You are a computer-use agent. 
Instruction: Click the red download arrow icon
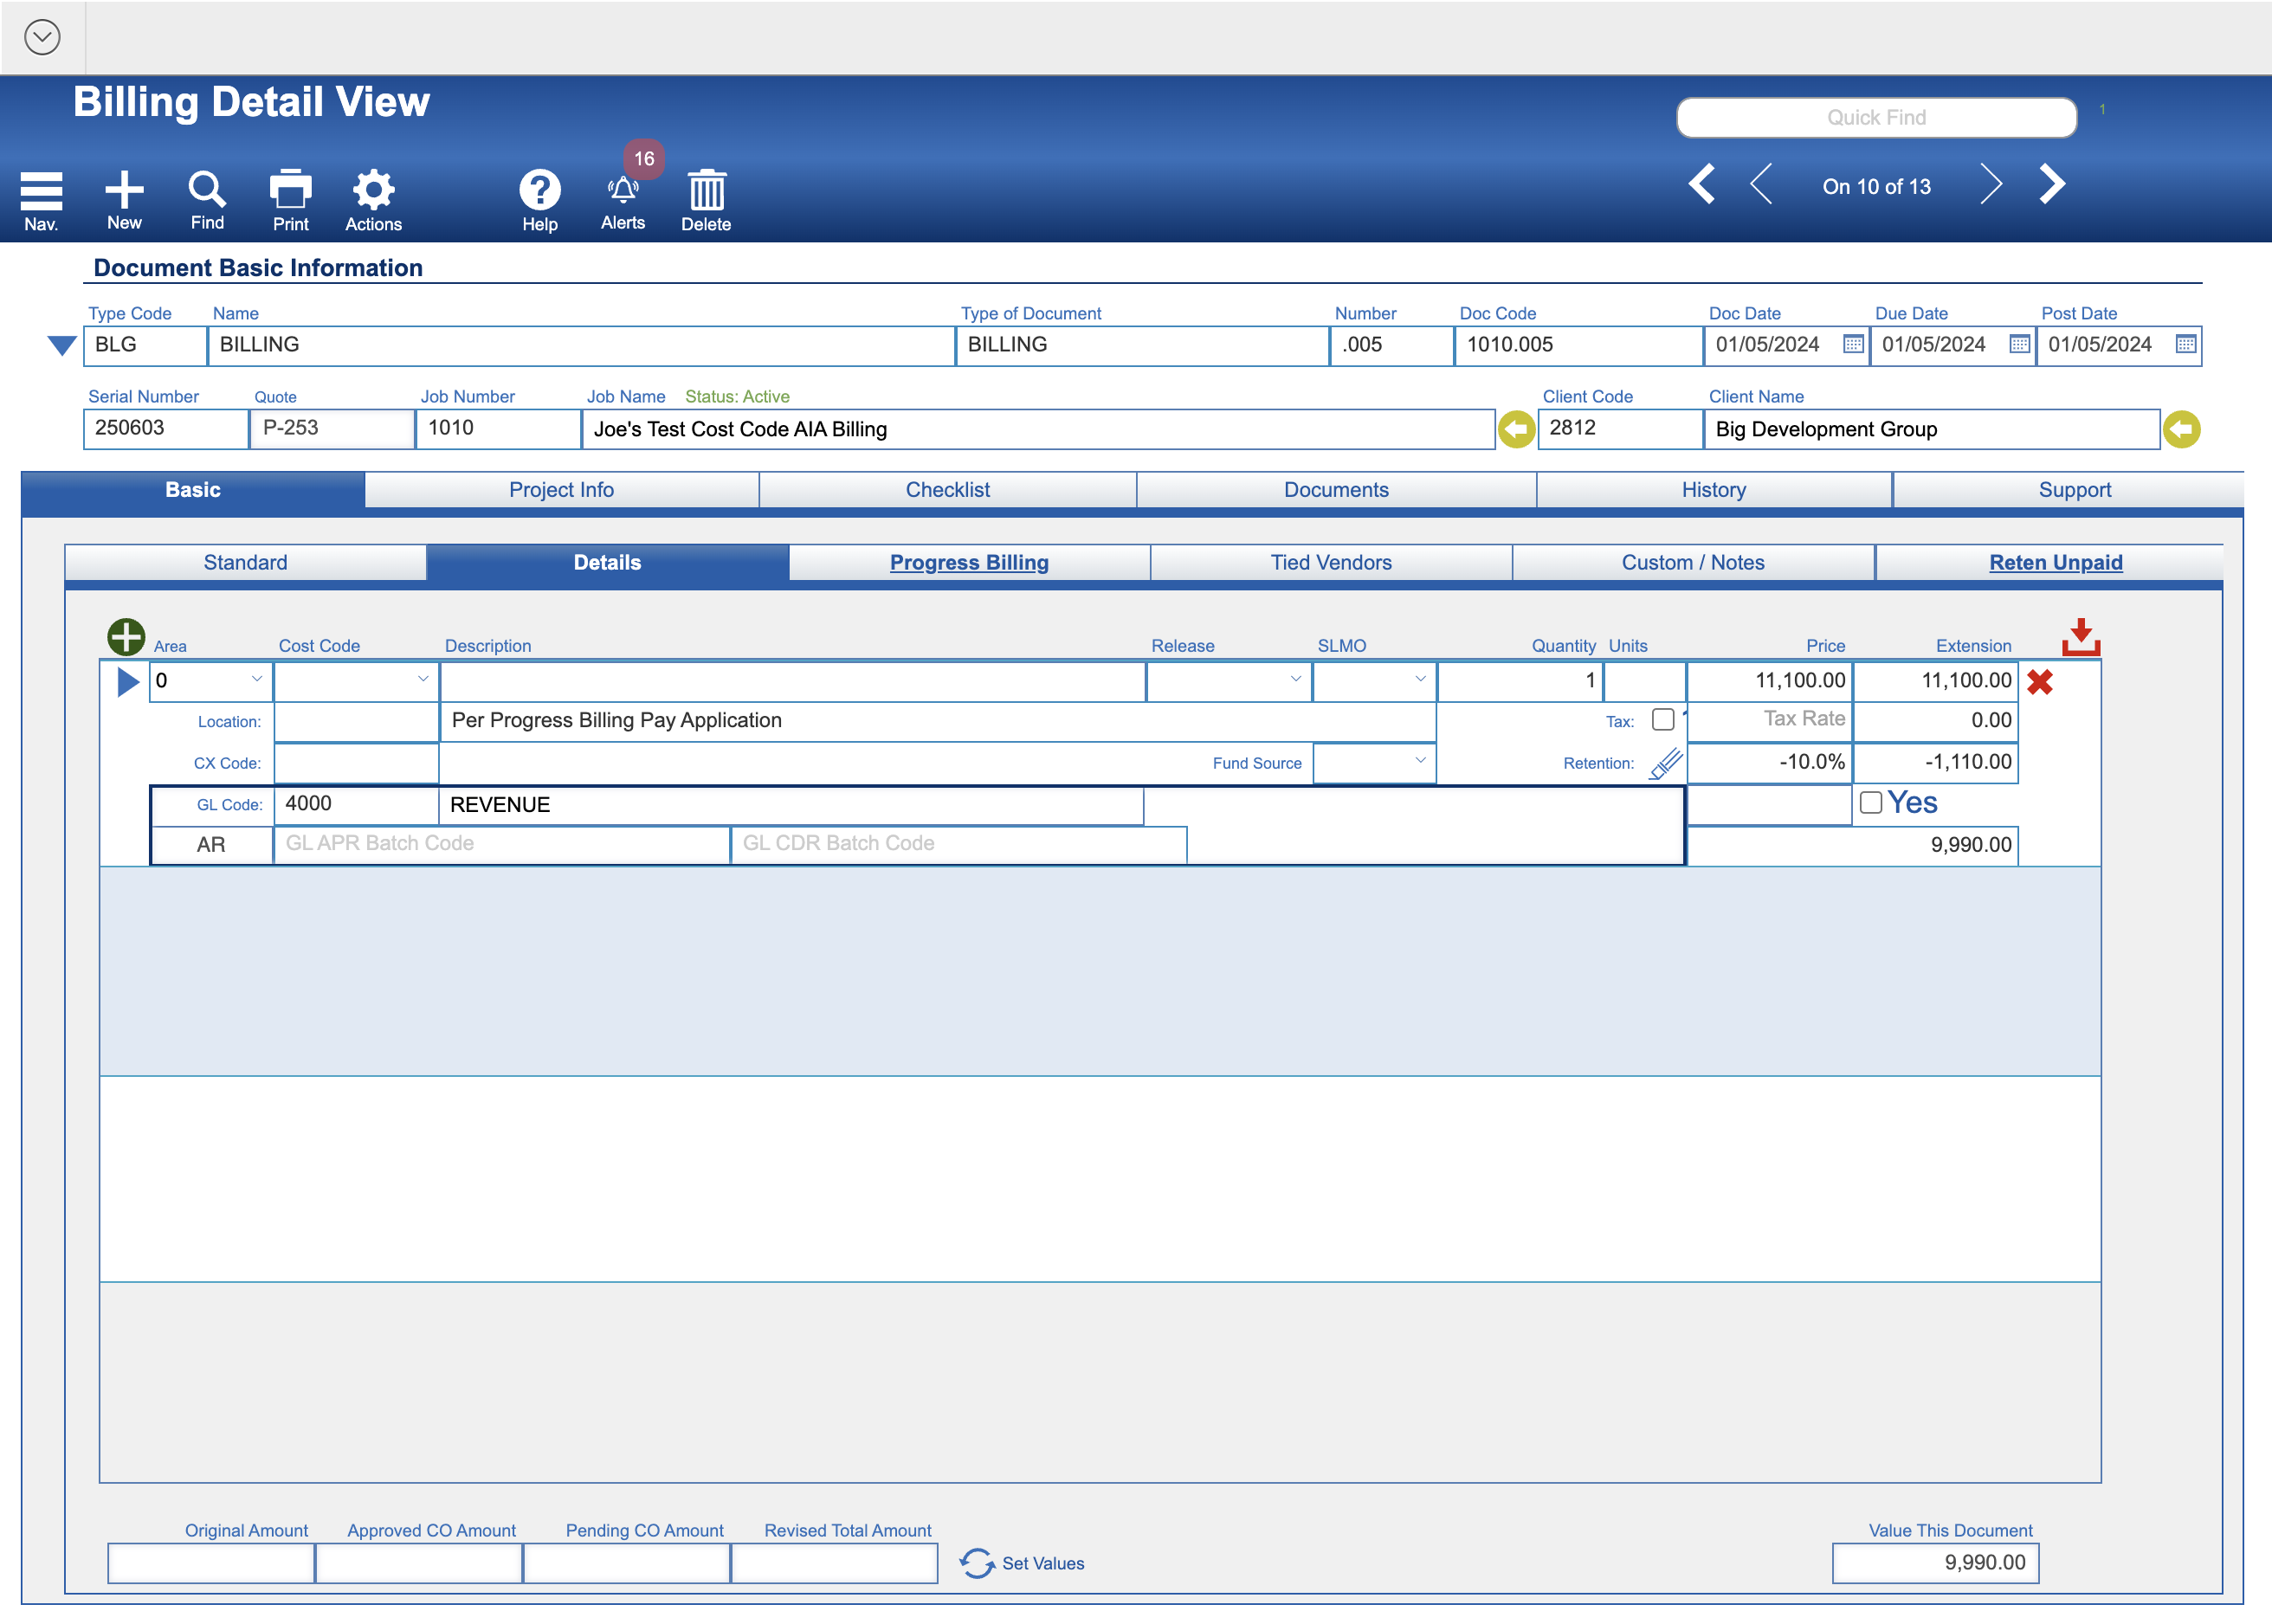tap(2080, 636)
